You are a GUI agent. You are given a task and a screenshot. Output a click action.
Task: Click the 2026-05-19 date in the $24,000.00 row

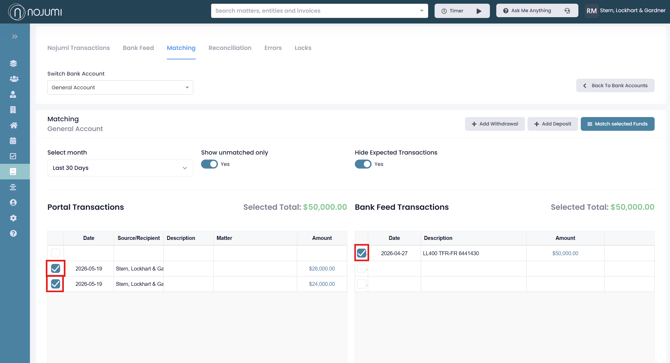88,284
